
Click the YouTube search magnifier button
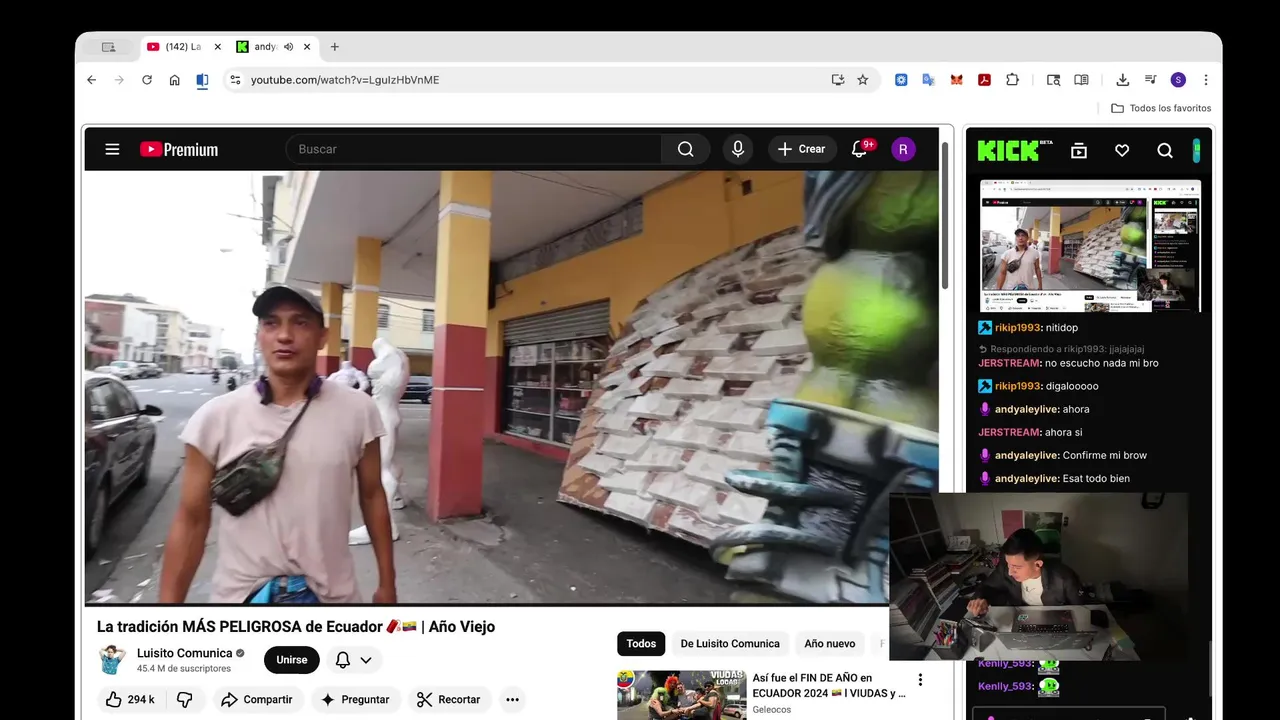[685, 149]
